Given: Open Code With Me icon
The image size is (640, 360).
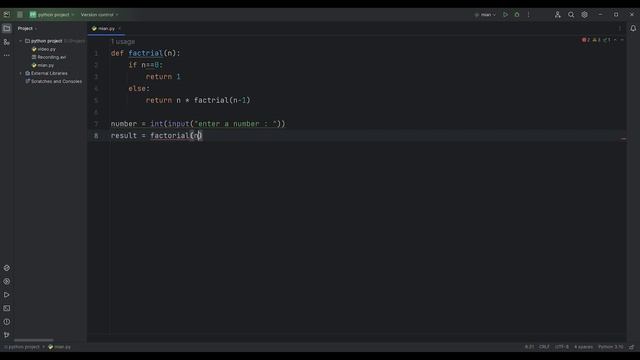Looking at the screenshot, I should (x=558, y=15).
